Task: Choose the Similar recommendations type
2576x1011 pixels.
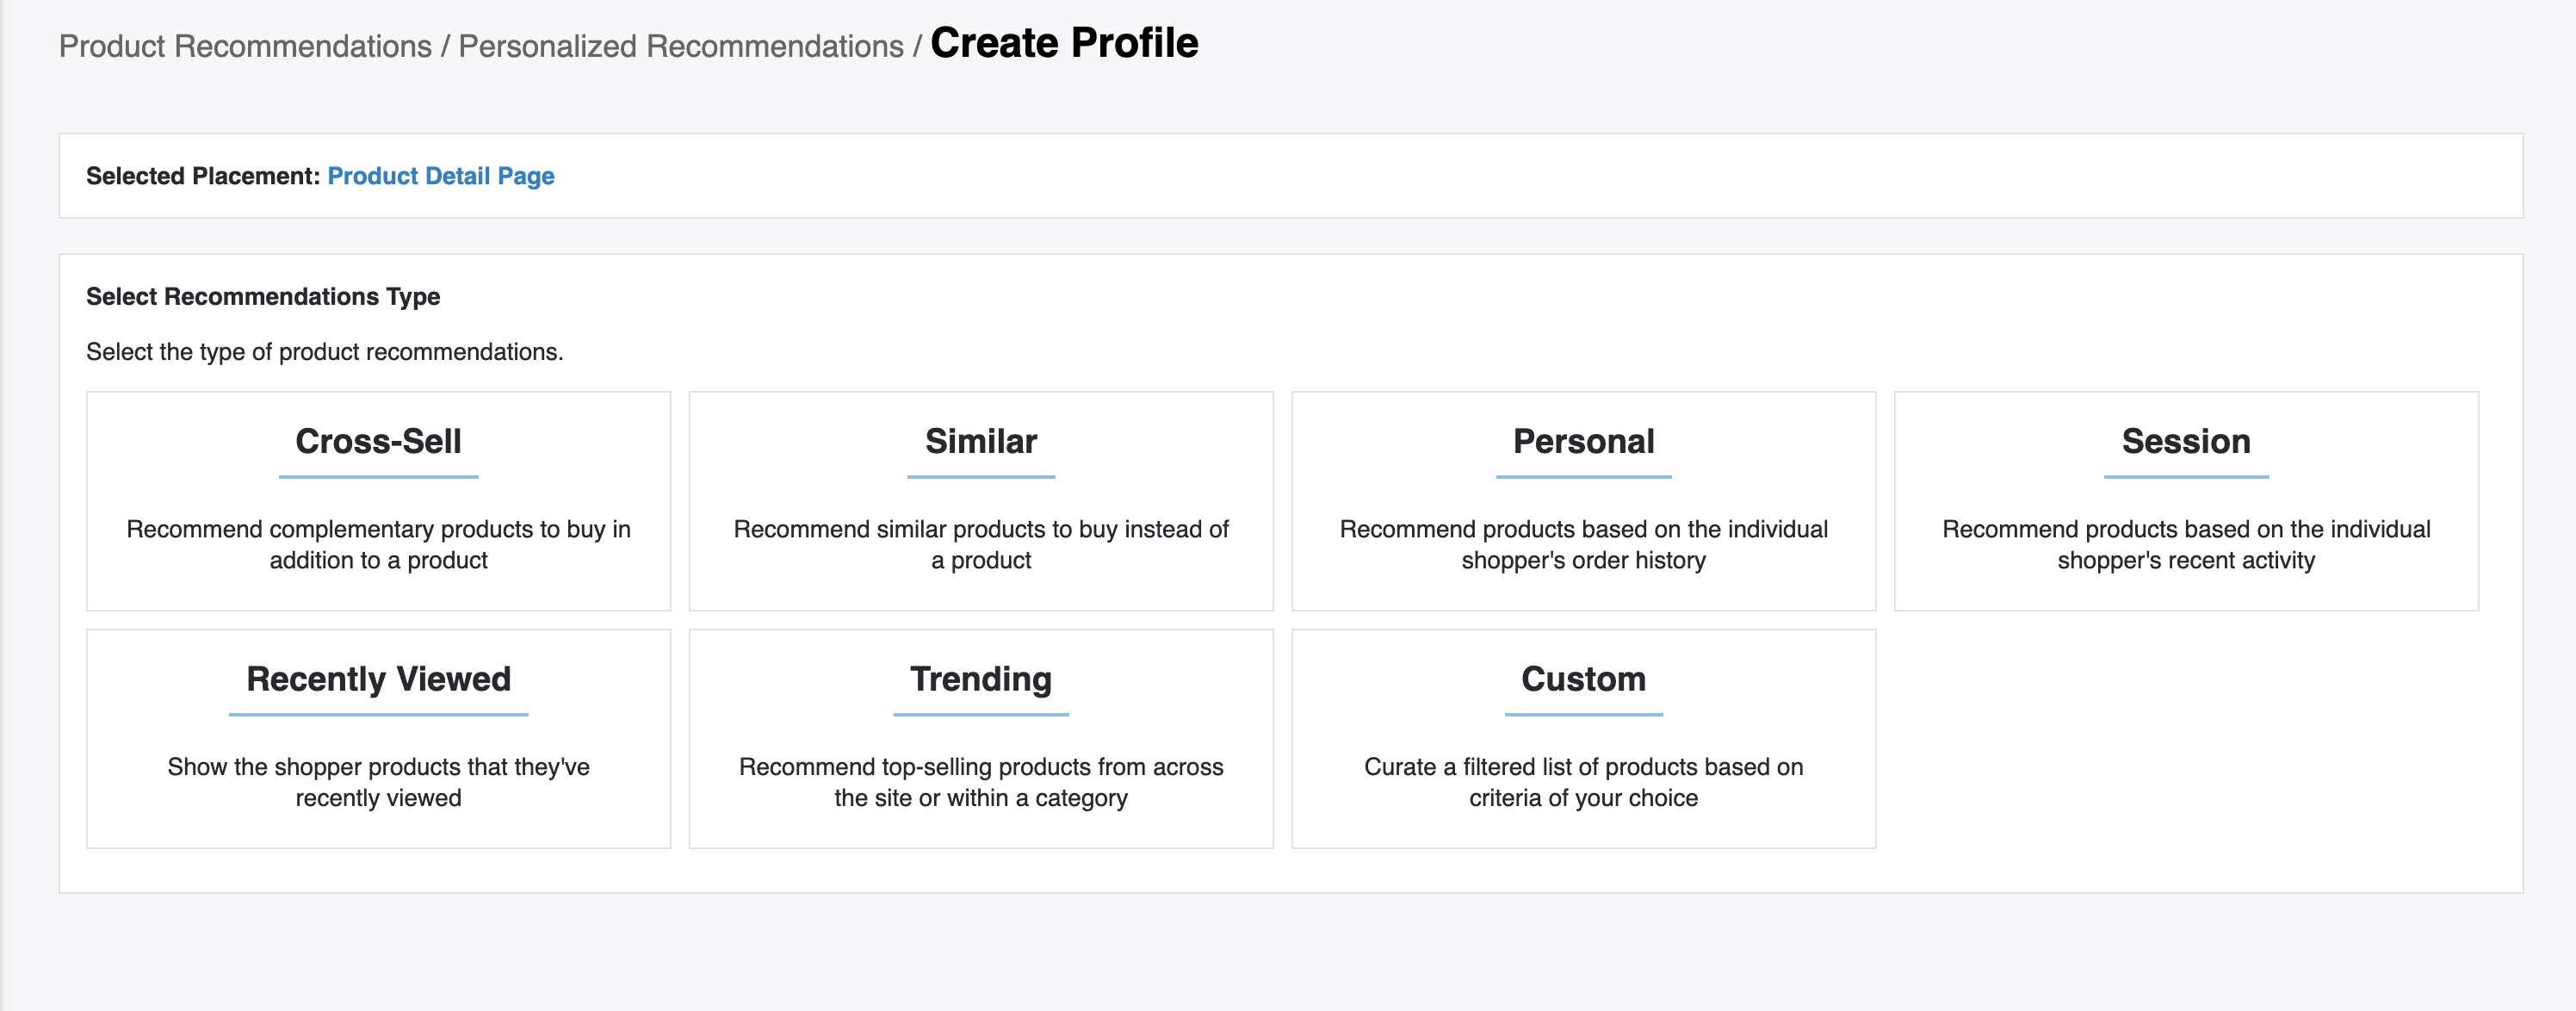Action: pyautogui.click(x=980, y=500)
